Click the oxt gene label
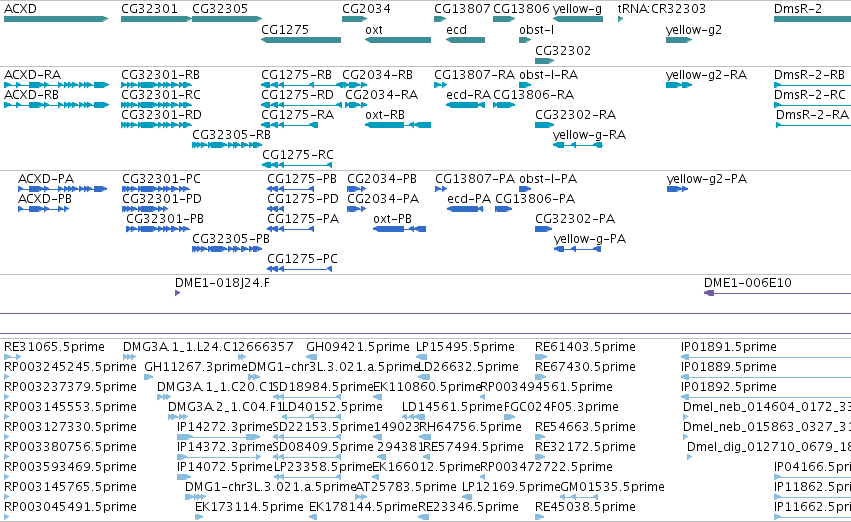The image size is (851, 522). (x=373, y=30)
